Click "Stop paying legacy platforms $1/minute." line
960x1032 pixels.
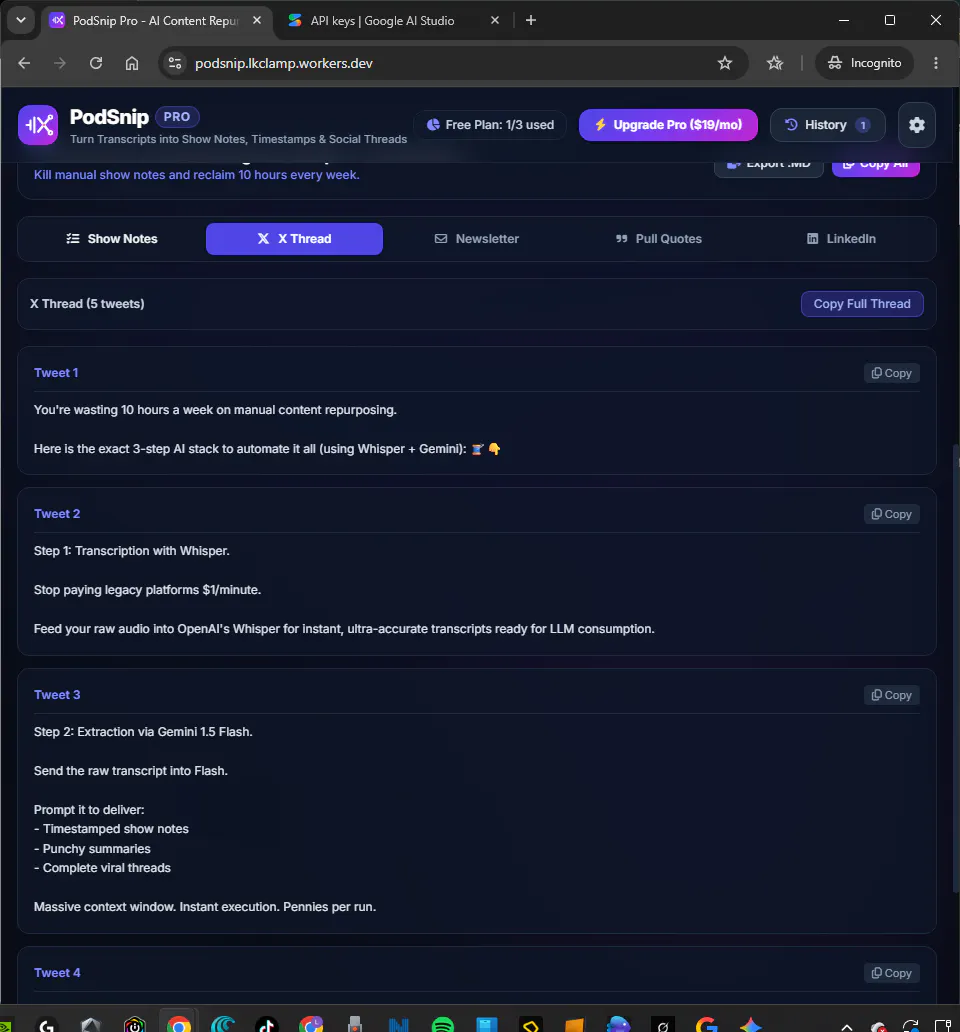click(147, 590)
